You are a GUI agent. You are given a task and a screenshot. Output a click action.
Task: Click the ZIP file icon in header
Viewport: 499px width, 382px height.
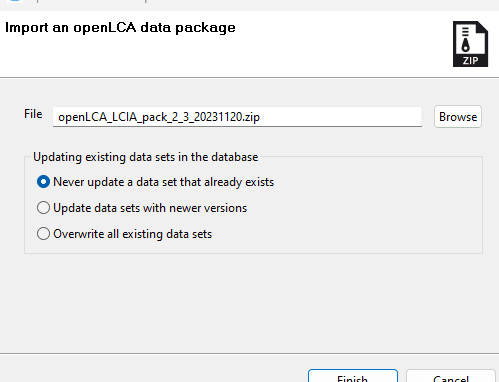[470, 44]
